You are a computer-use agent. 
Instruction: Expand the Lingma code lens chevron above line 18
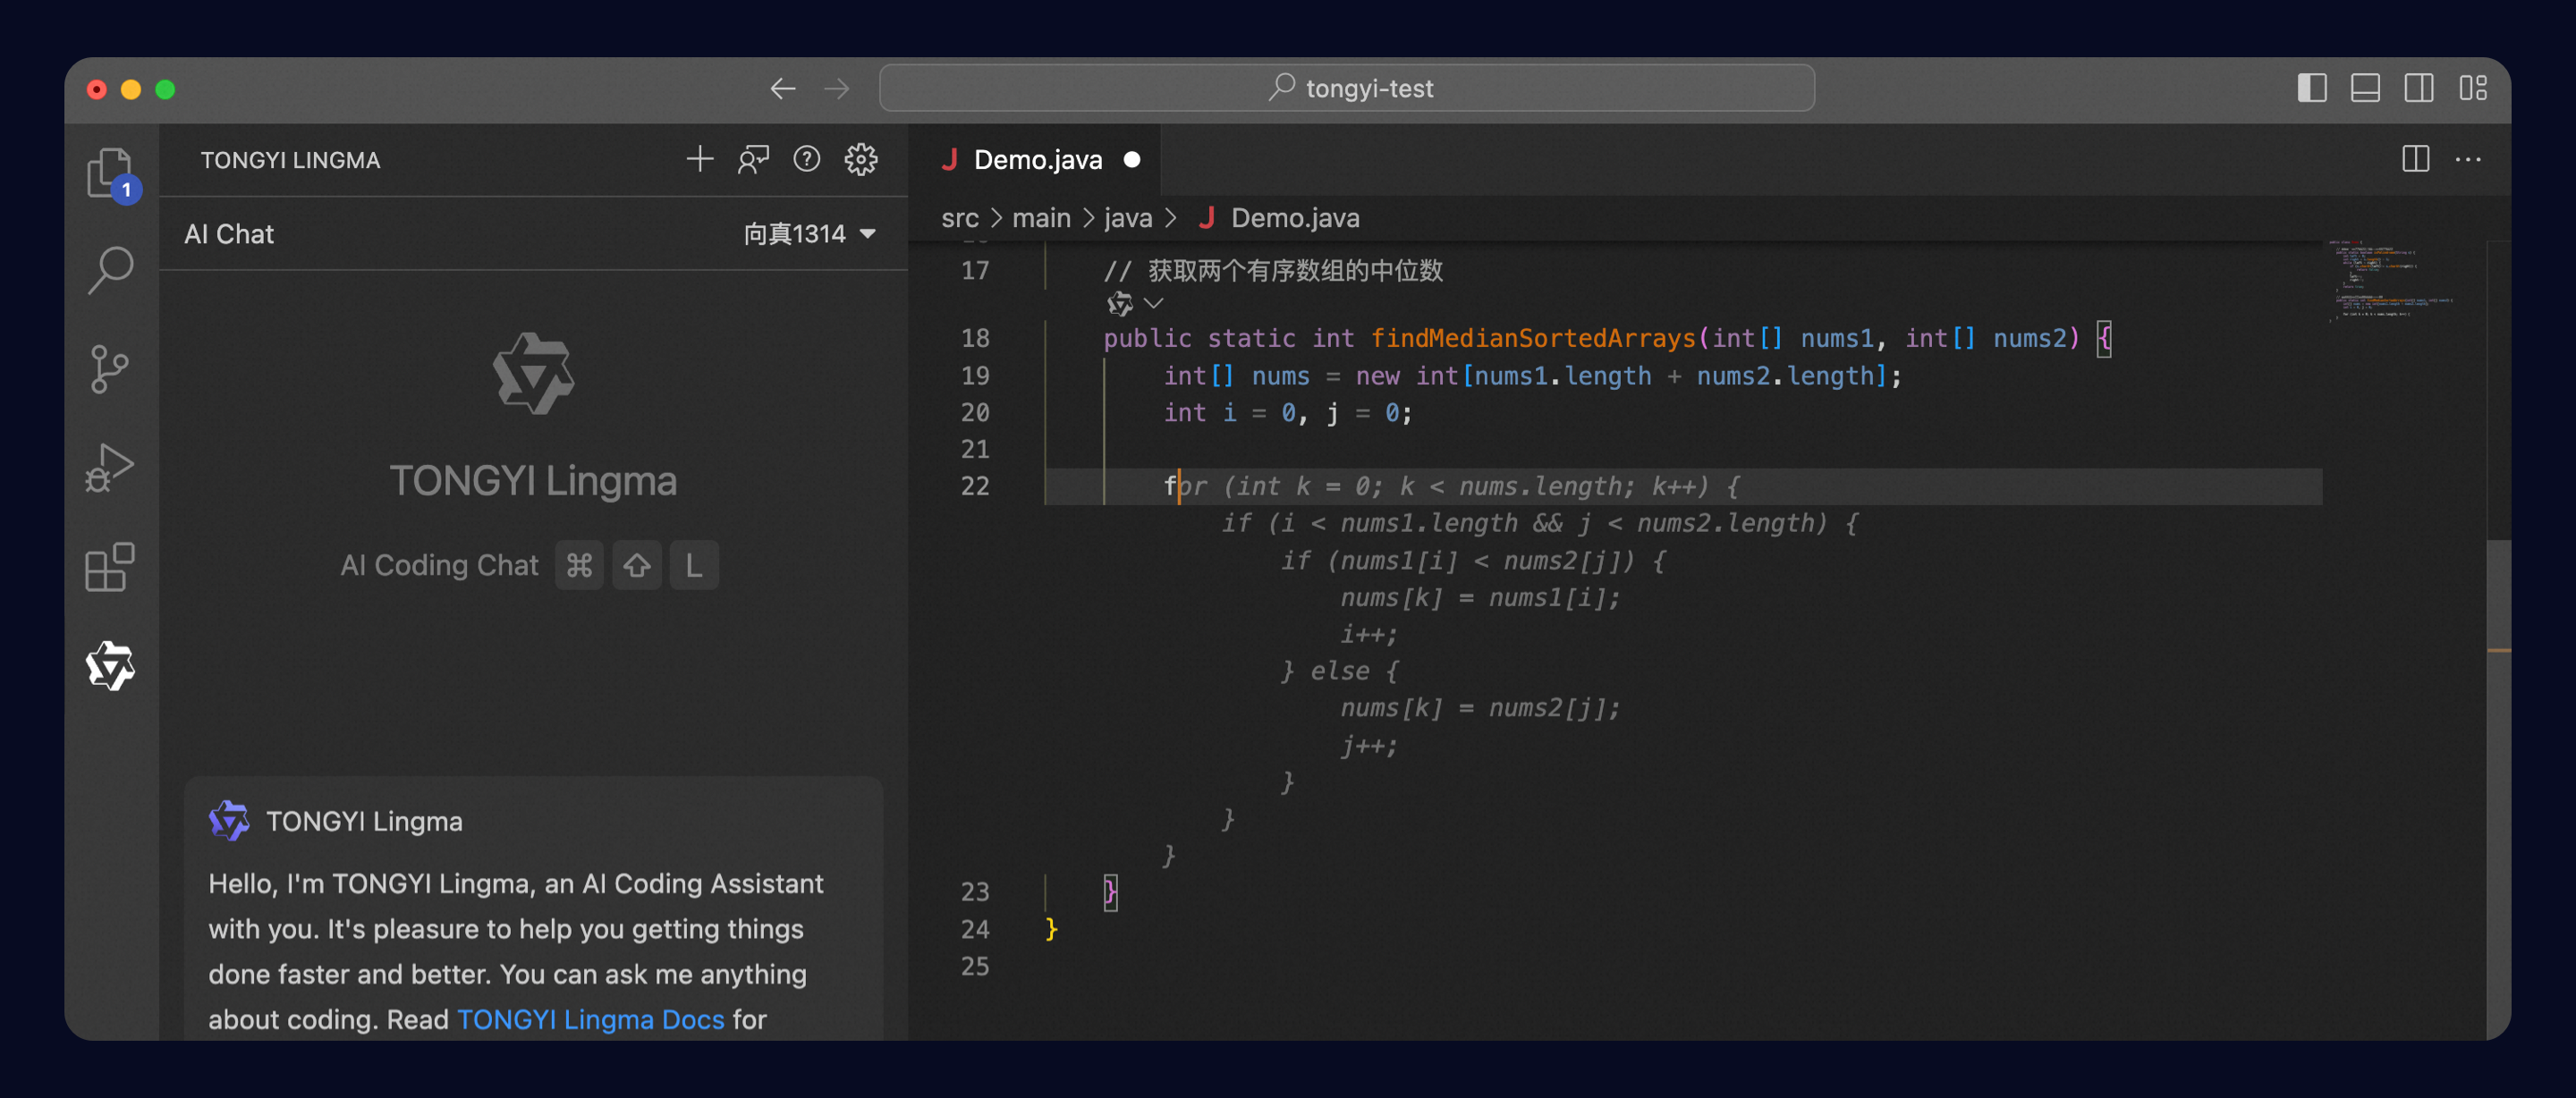click(1153, 303)
